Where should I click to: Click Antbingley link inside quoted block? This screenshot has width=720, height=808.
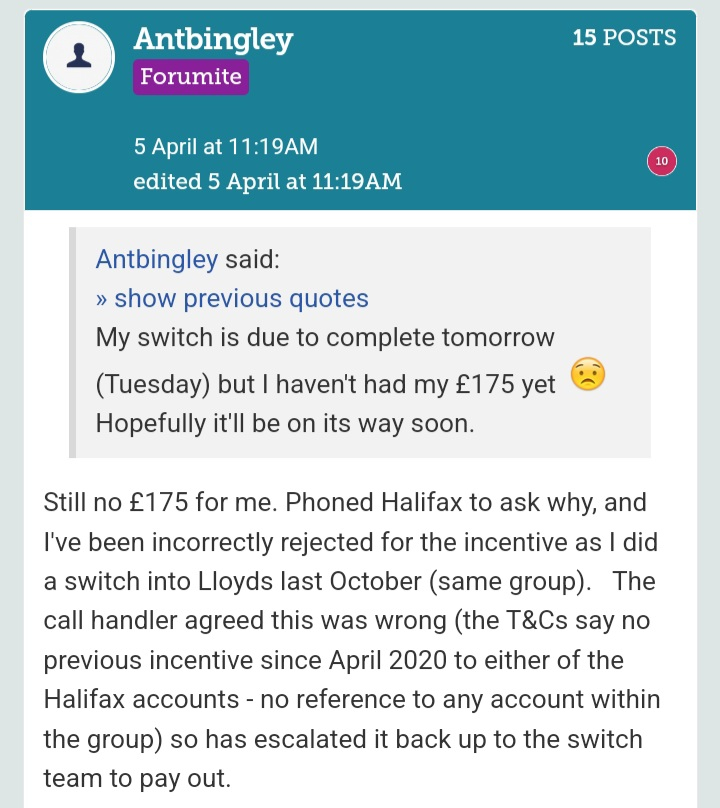coord(156,259)
